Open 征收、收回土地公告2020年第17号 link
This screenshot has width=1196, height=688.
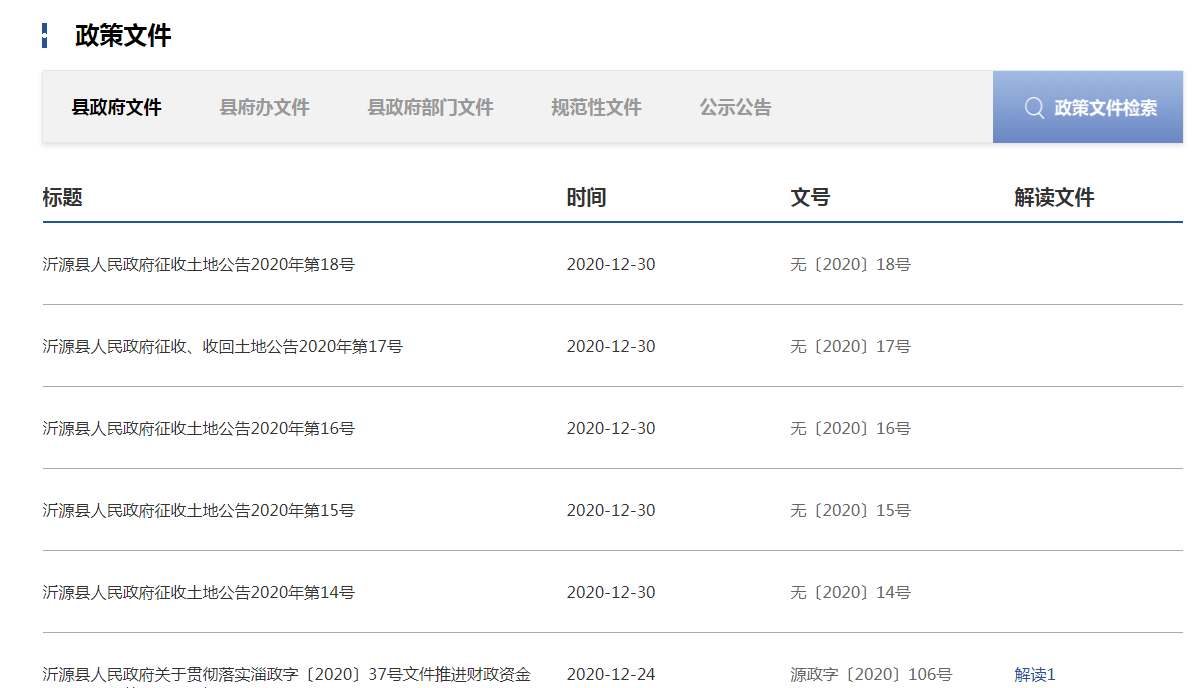[x=222, y=347]
